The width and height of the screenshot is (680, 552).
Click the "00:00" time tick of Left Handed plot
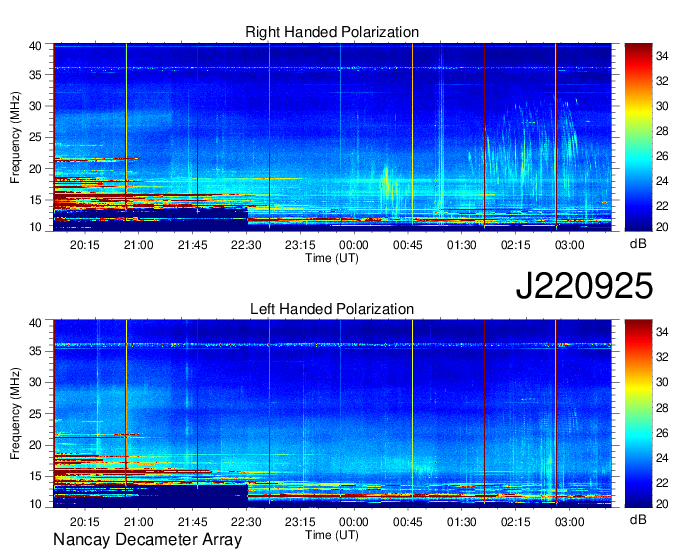[354, 522]
